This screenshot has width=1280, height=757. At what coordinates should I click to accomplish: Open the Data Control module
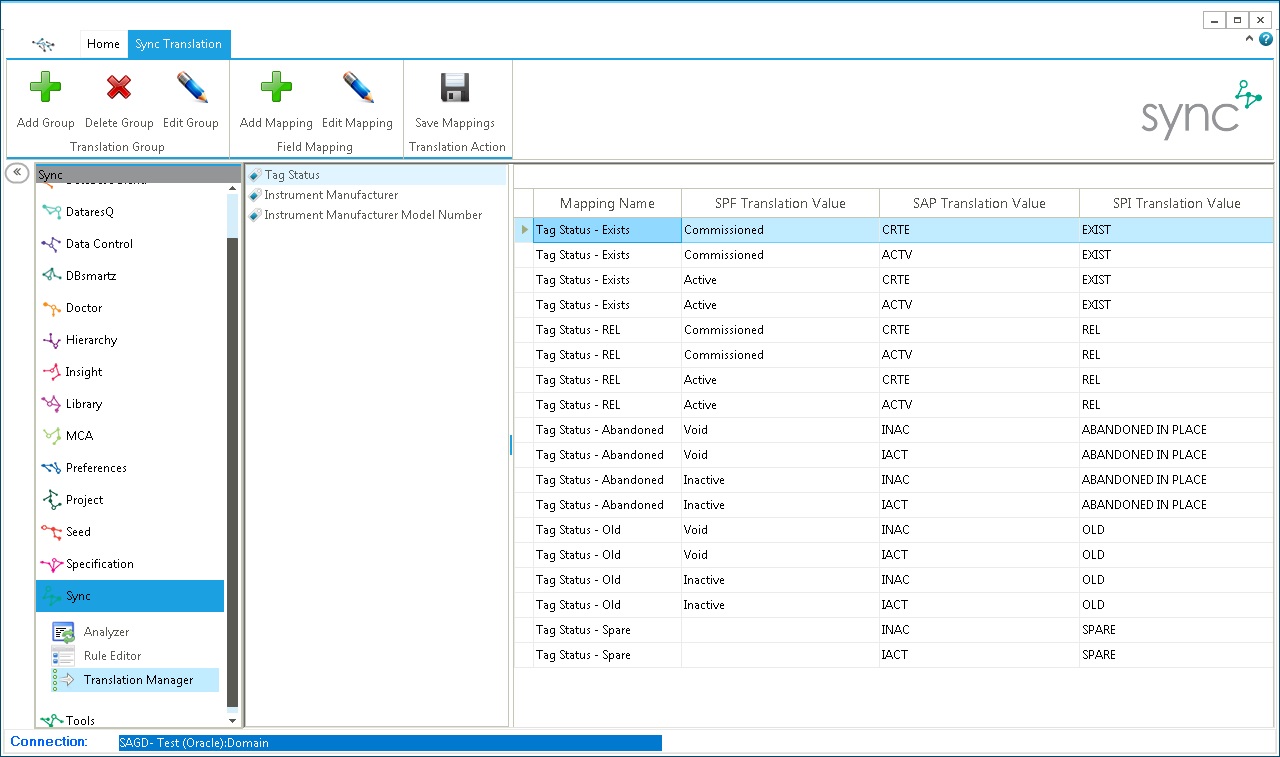pyautogui.click(x=130, y=244)
